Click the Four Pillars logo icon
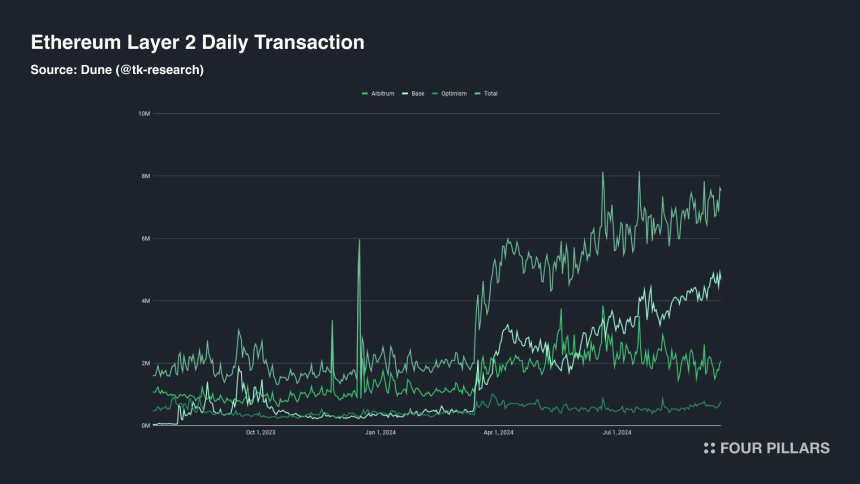 [x=709, y=448]
